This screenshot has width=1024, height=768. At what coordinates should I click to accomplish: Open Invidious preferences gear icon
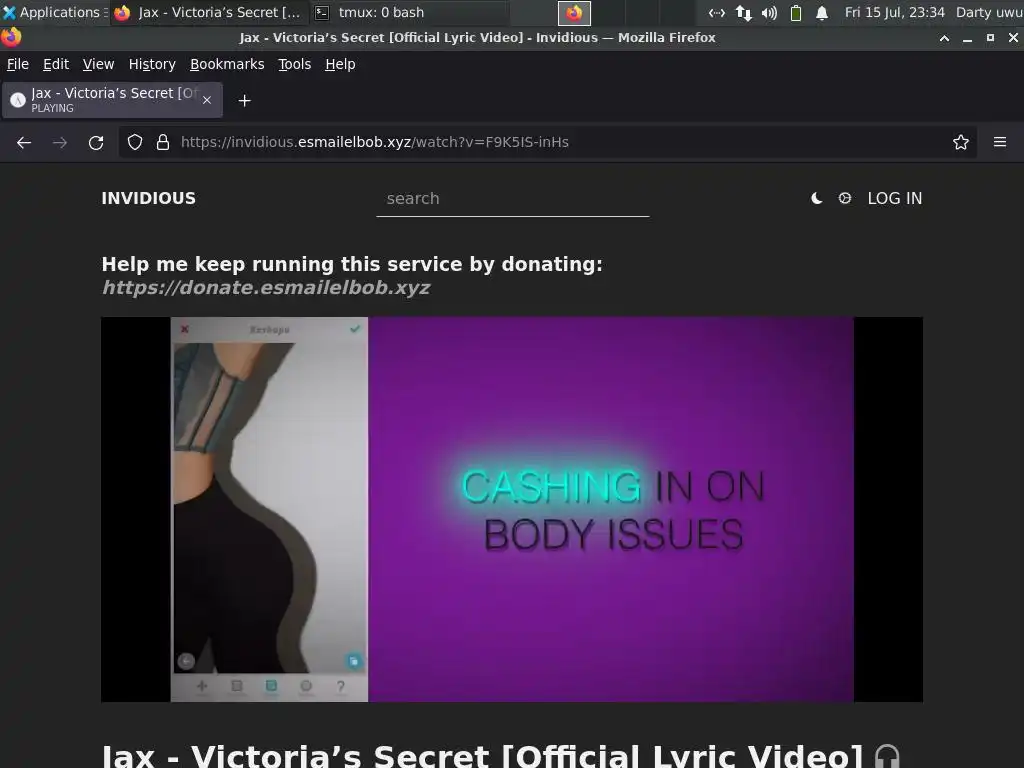(844, 198)
